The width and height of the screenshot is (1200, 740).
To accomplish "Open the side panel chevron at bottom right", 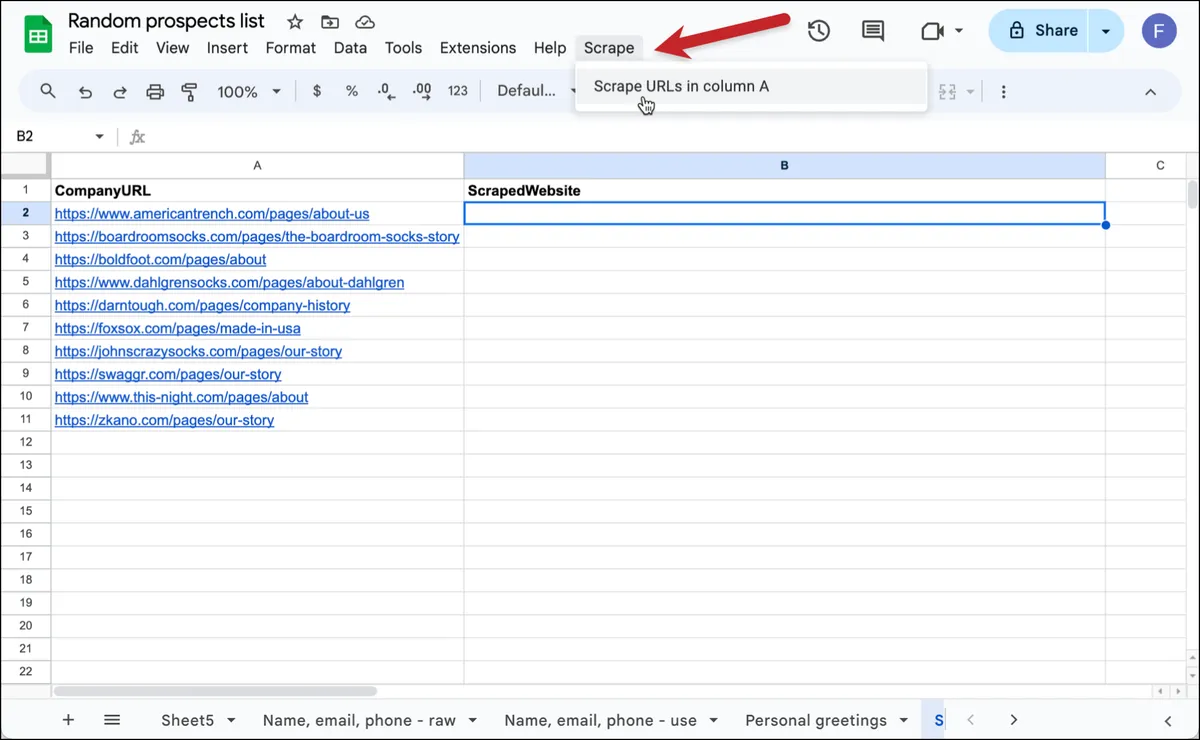I will pos(1168,720).
